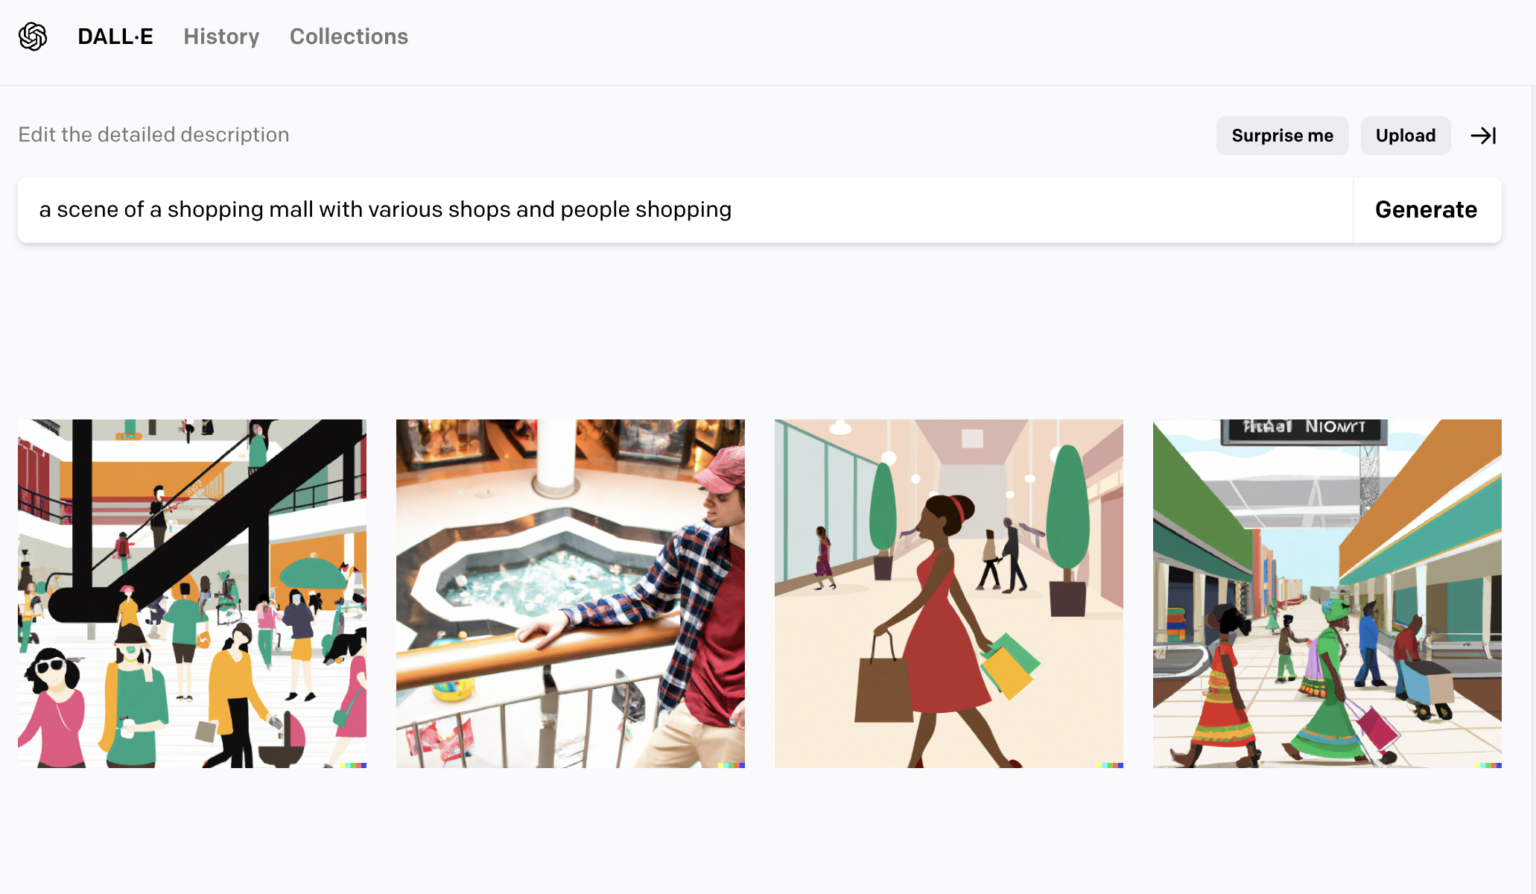Switch to the History tab
Screen dimensions: 1536x894
coord(221,37)
